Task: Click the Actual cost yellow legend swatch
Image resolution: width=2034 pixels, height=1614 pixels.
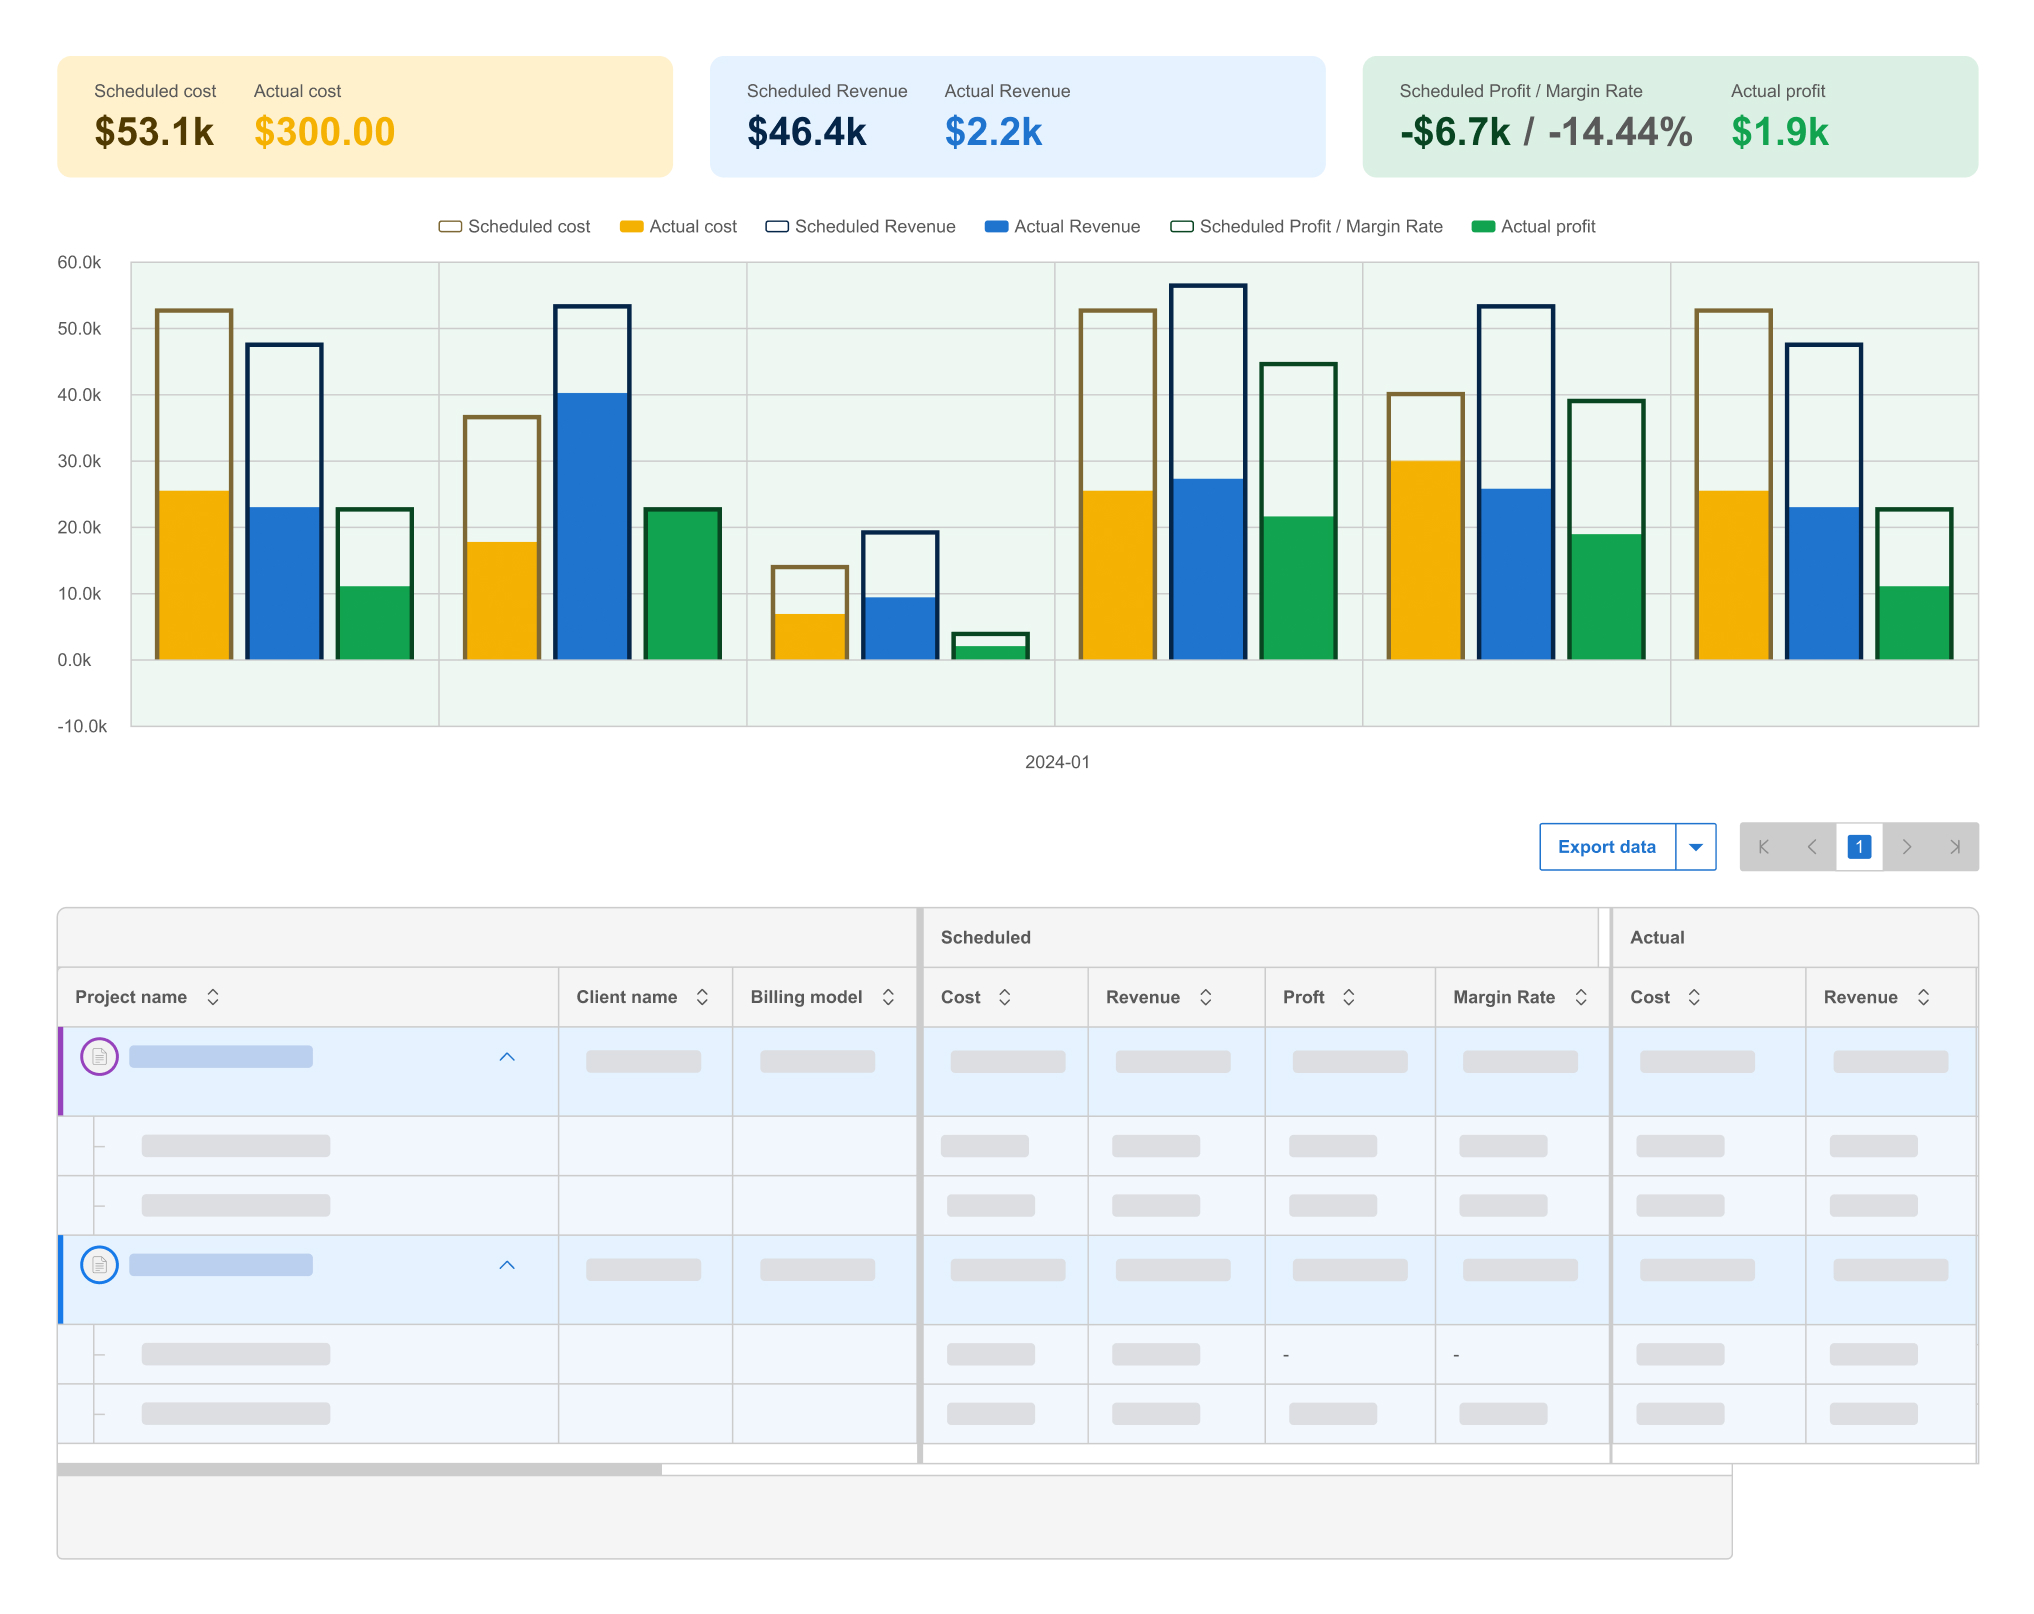Action: pos(631,227)
